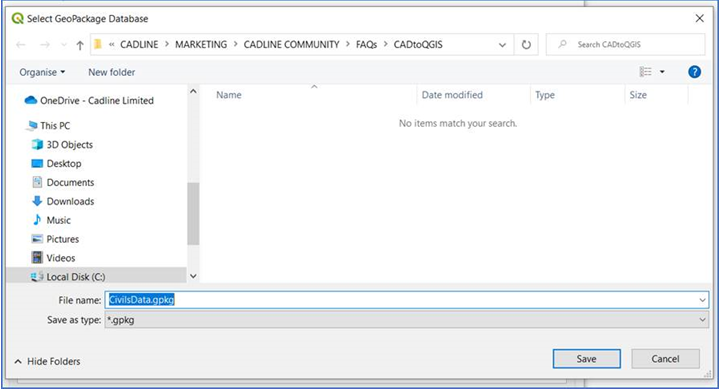Click the Back navigation arrow
Viewport: 720px width, 391px height.
(21, 45)
